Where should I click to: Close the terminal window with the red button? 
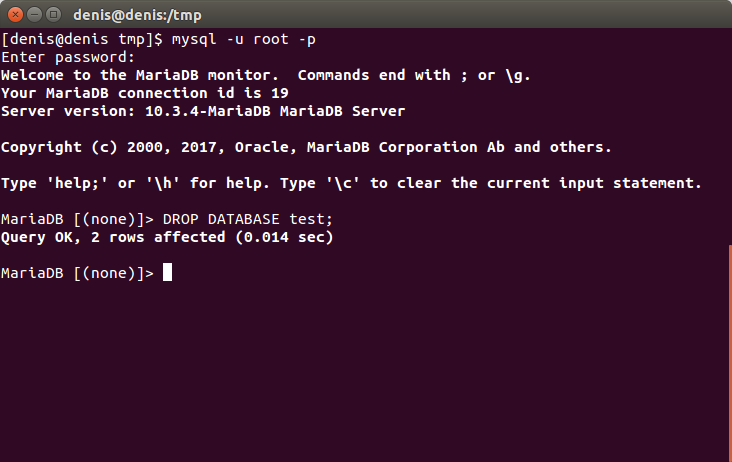[15, 14]
